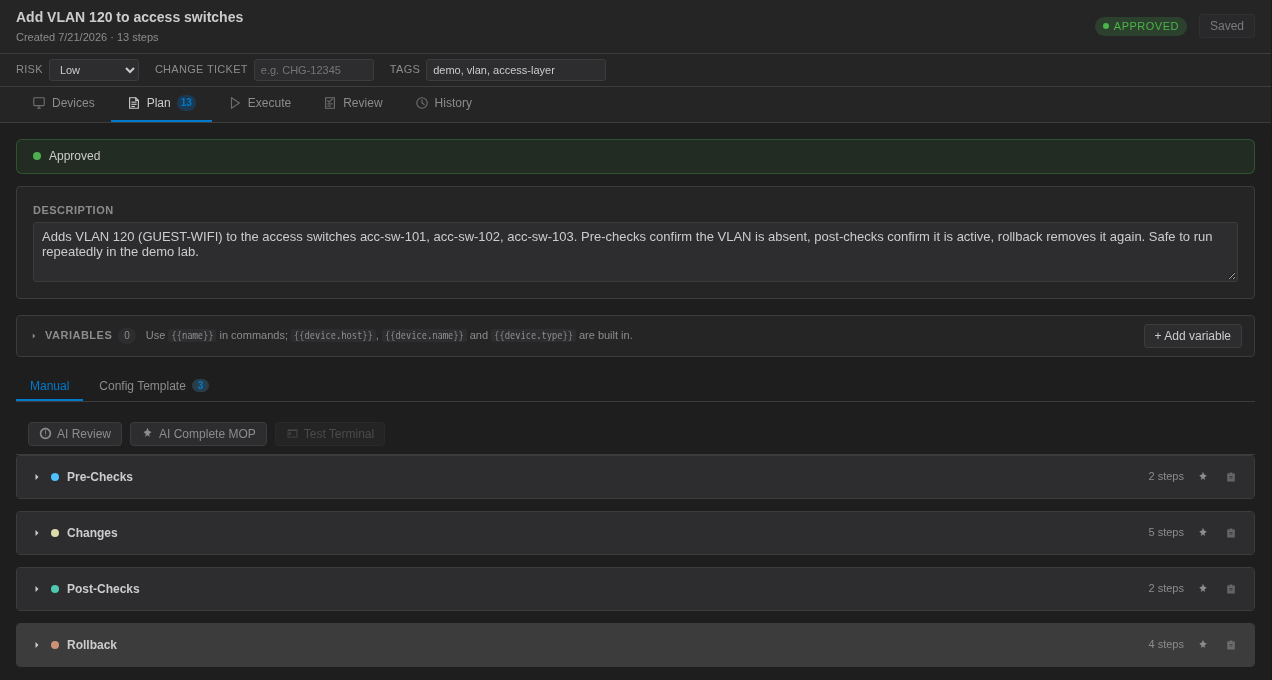Click the Change Ticket input field
This screenshot has height=680, width=1272.
pyautogui.click(x=314, y=70)
